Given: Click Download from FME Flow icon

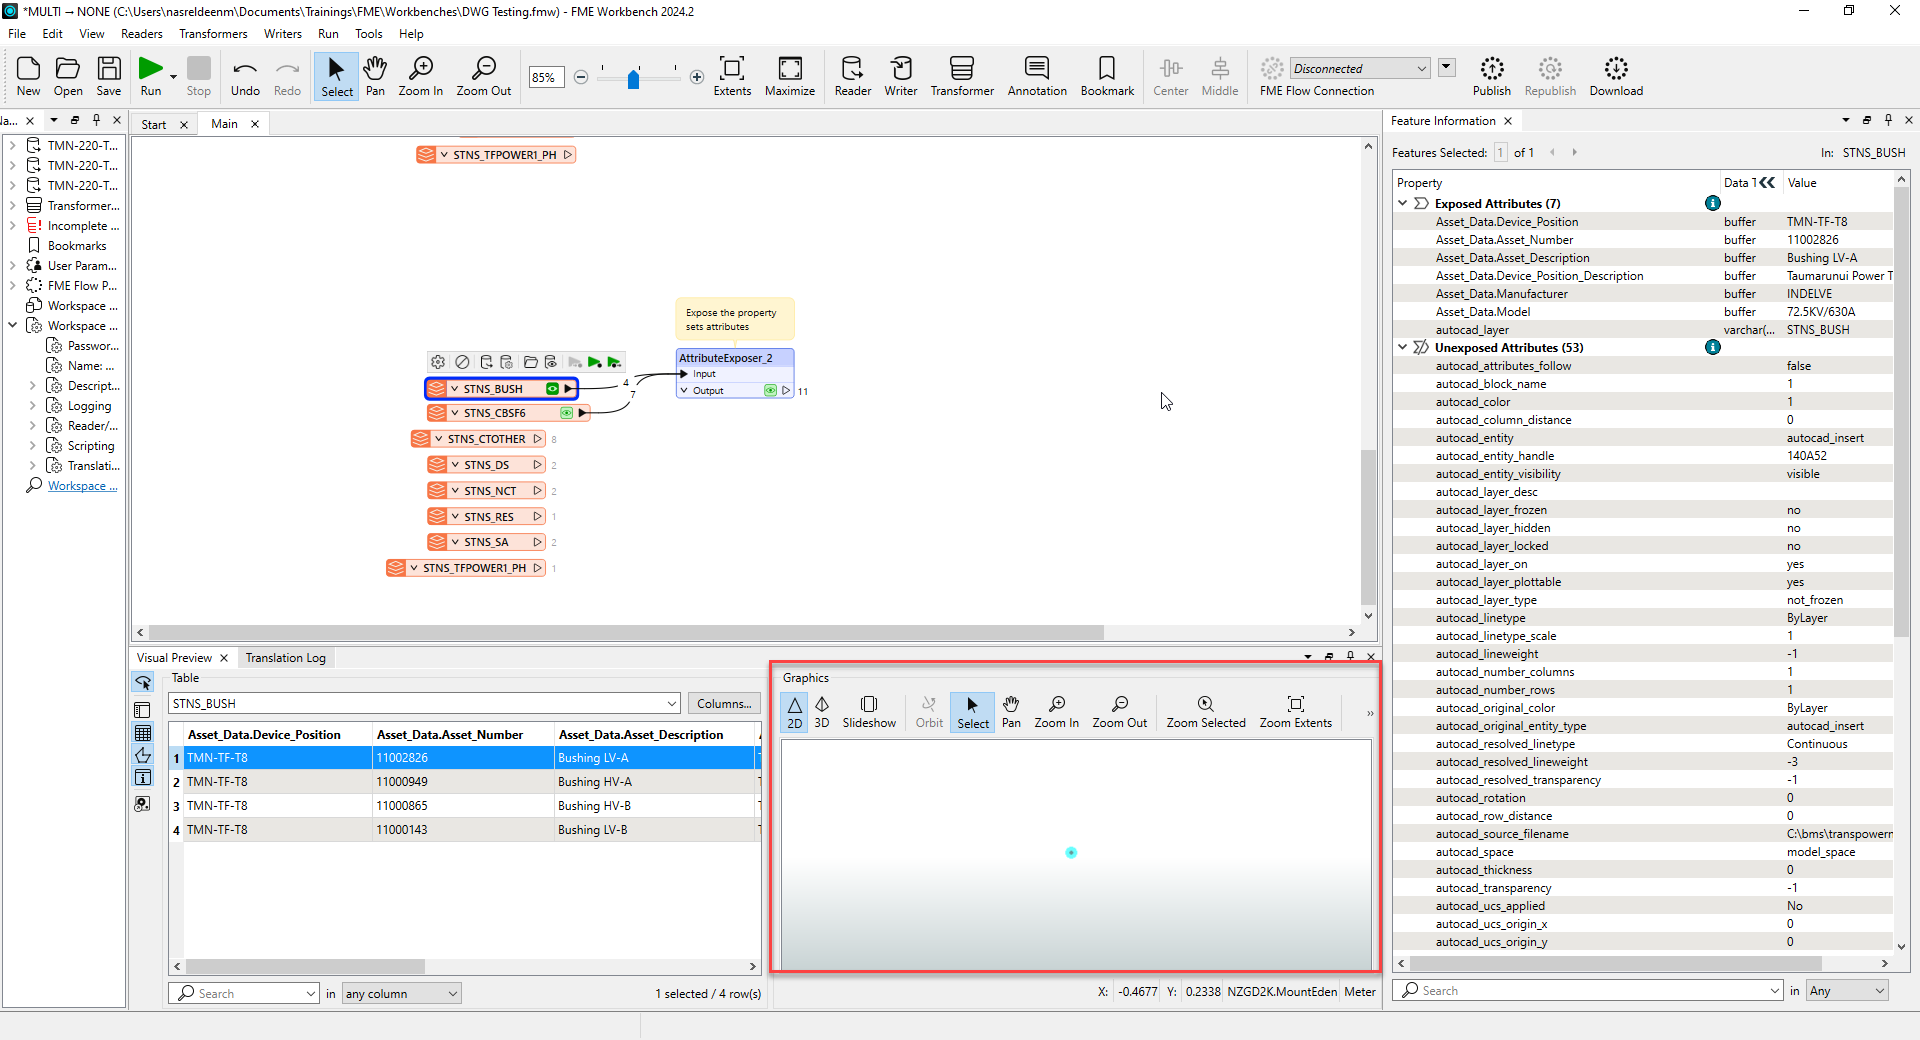Looking at the screenshot, I should click(x=1616, y=76).
